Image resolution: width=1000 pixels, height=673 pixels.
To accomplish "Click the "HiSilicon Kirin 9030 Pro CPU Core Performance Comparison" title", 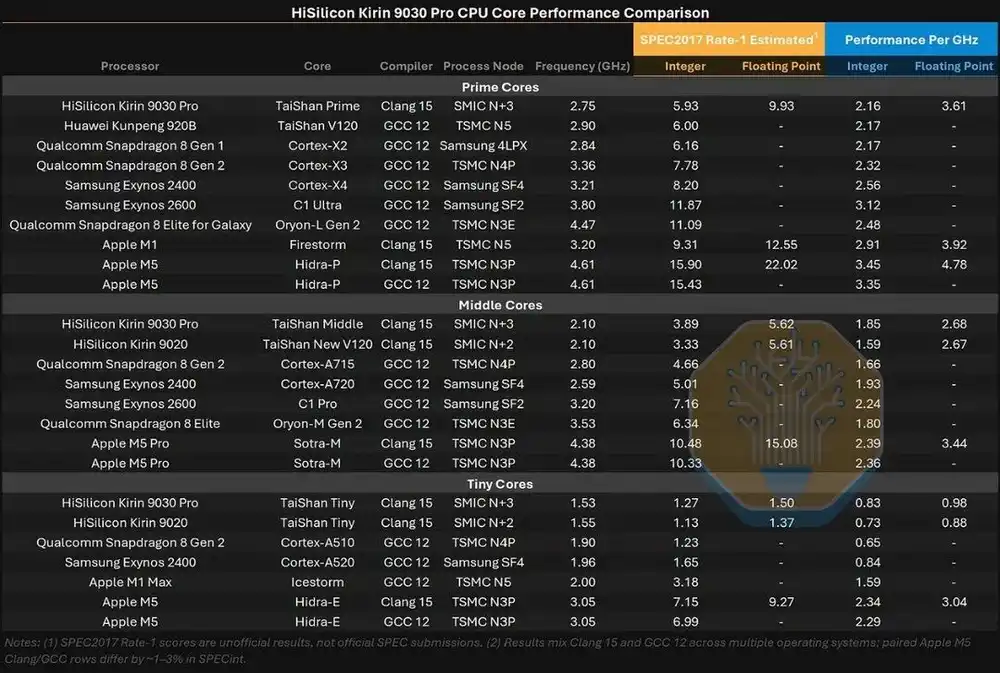I will tap(500, 13).
